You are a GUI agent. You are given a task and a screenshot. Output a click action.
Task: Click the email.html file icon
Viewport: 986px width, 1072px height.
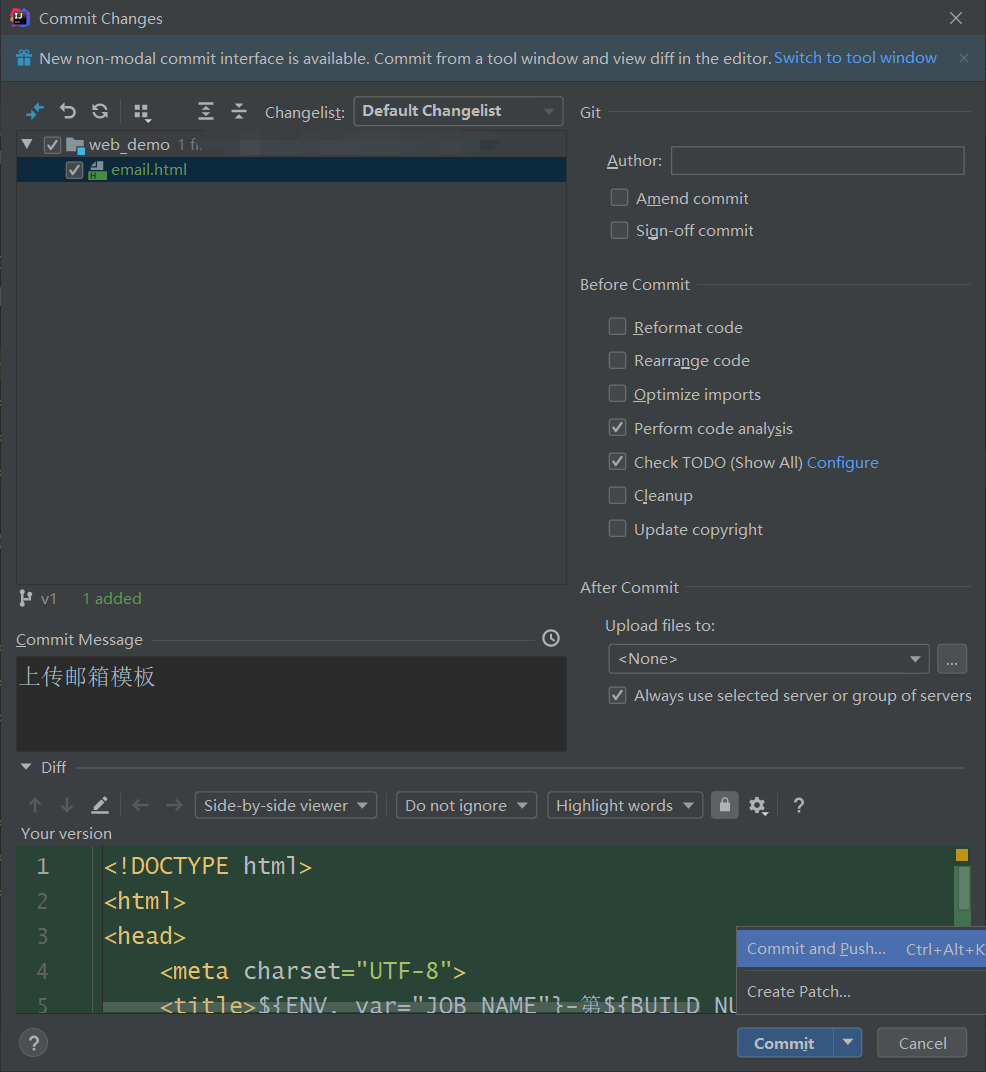(97, 170)
